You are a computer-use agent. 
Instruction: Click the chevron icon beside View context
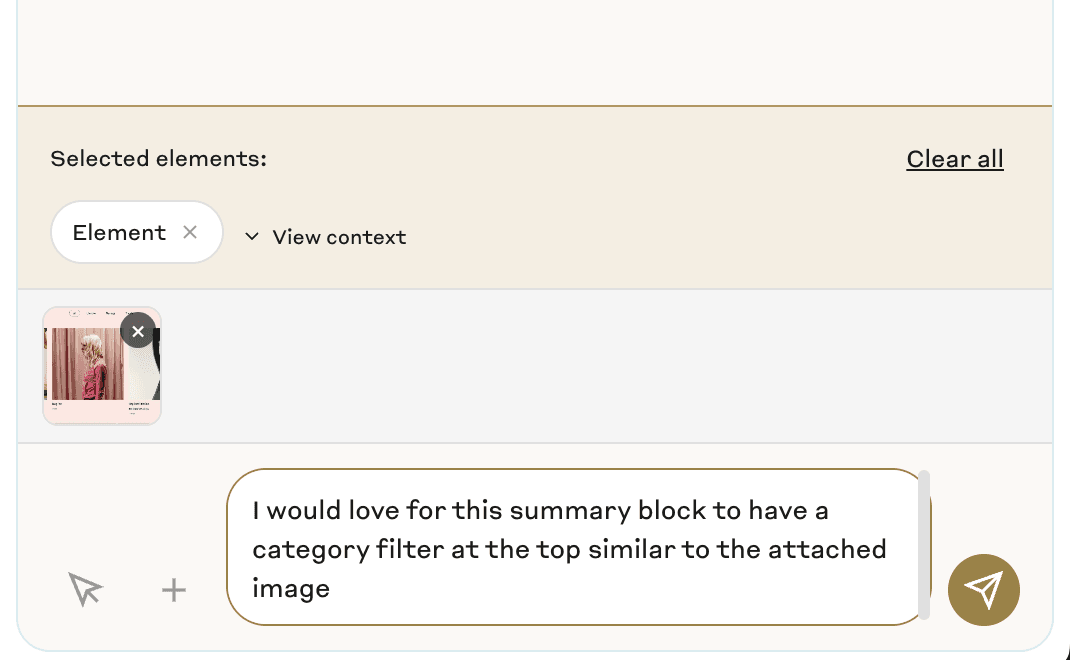[x=252, y=236]
